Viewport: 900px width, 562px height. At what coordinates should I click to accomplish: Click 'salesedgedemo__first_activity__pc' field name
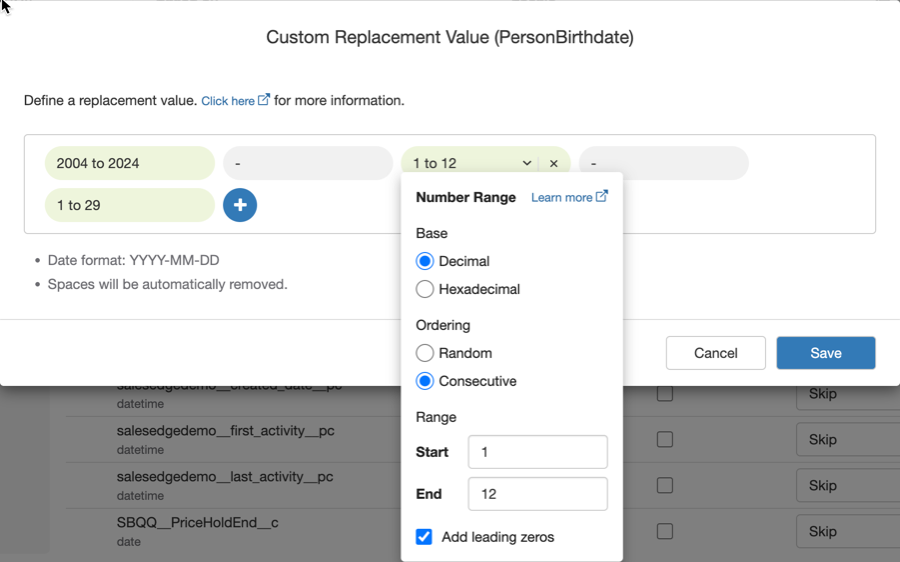(x=226, y=431)
